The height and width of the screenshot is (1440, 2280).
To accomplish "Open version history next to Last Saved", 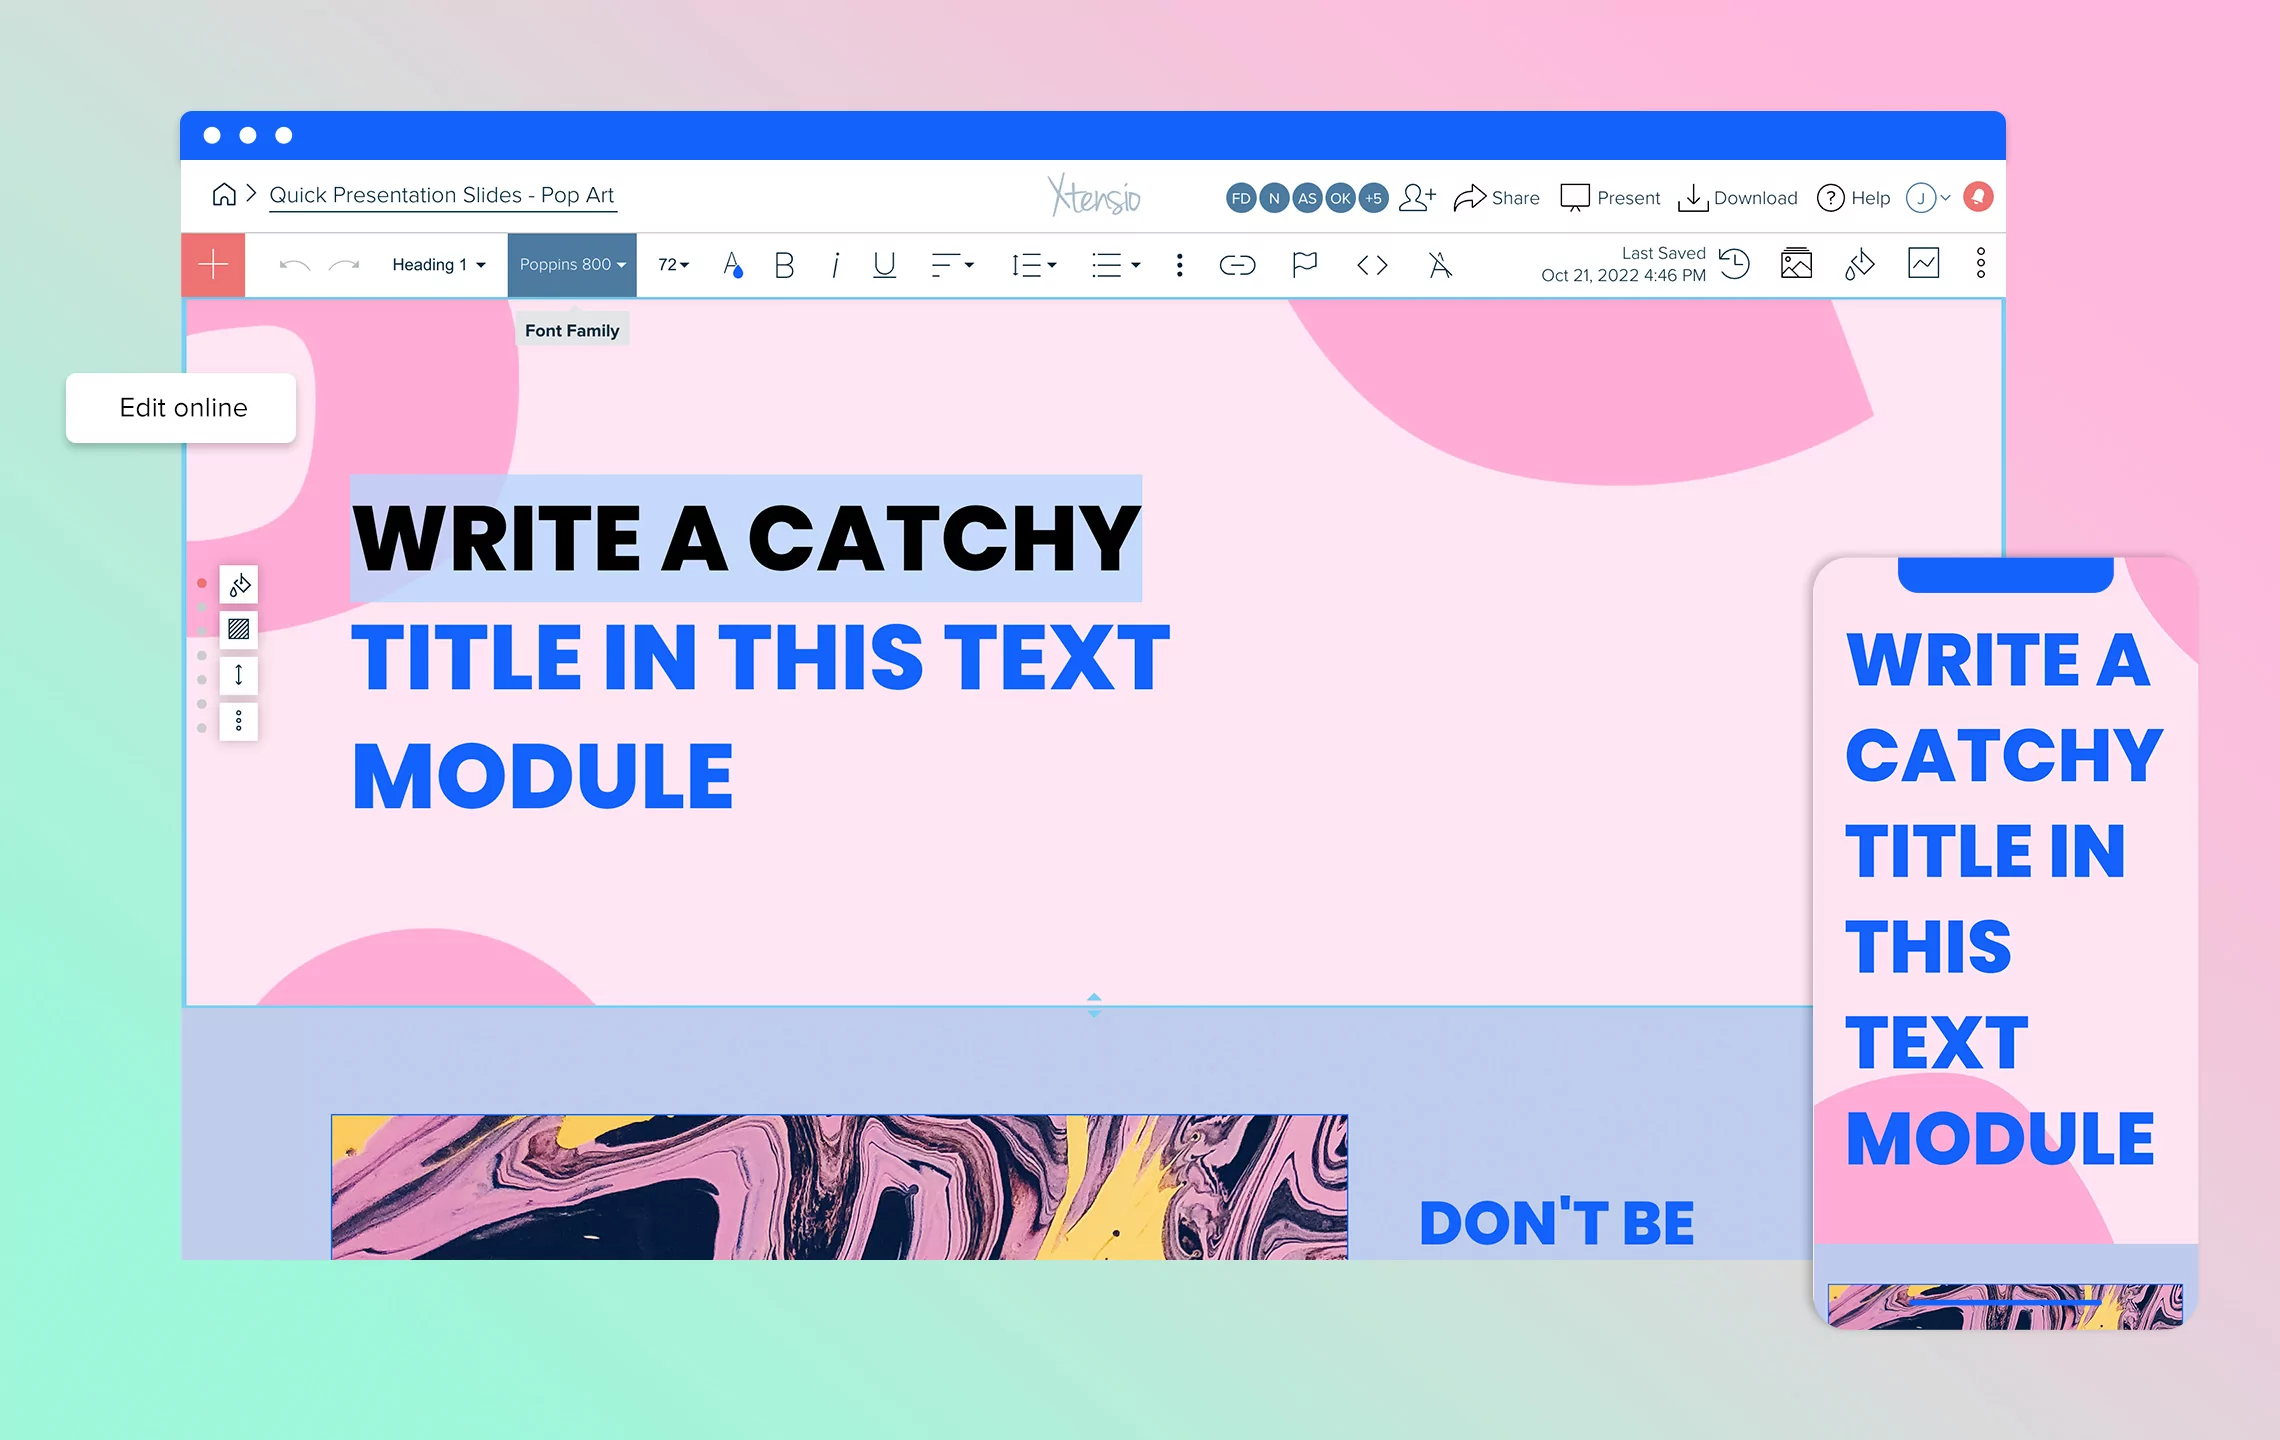I will click(x=1736, y=264).
